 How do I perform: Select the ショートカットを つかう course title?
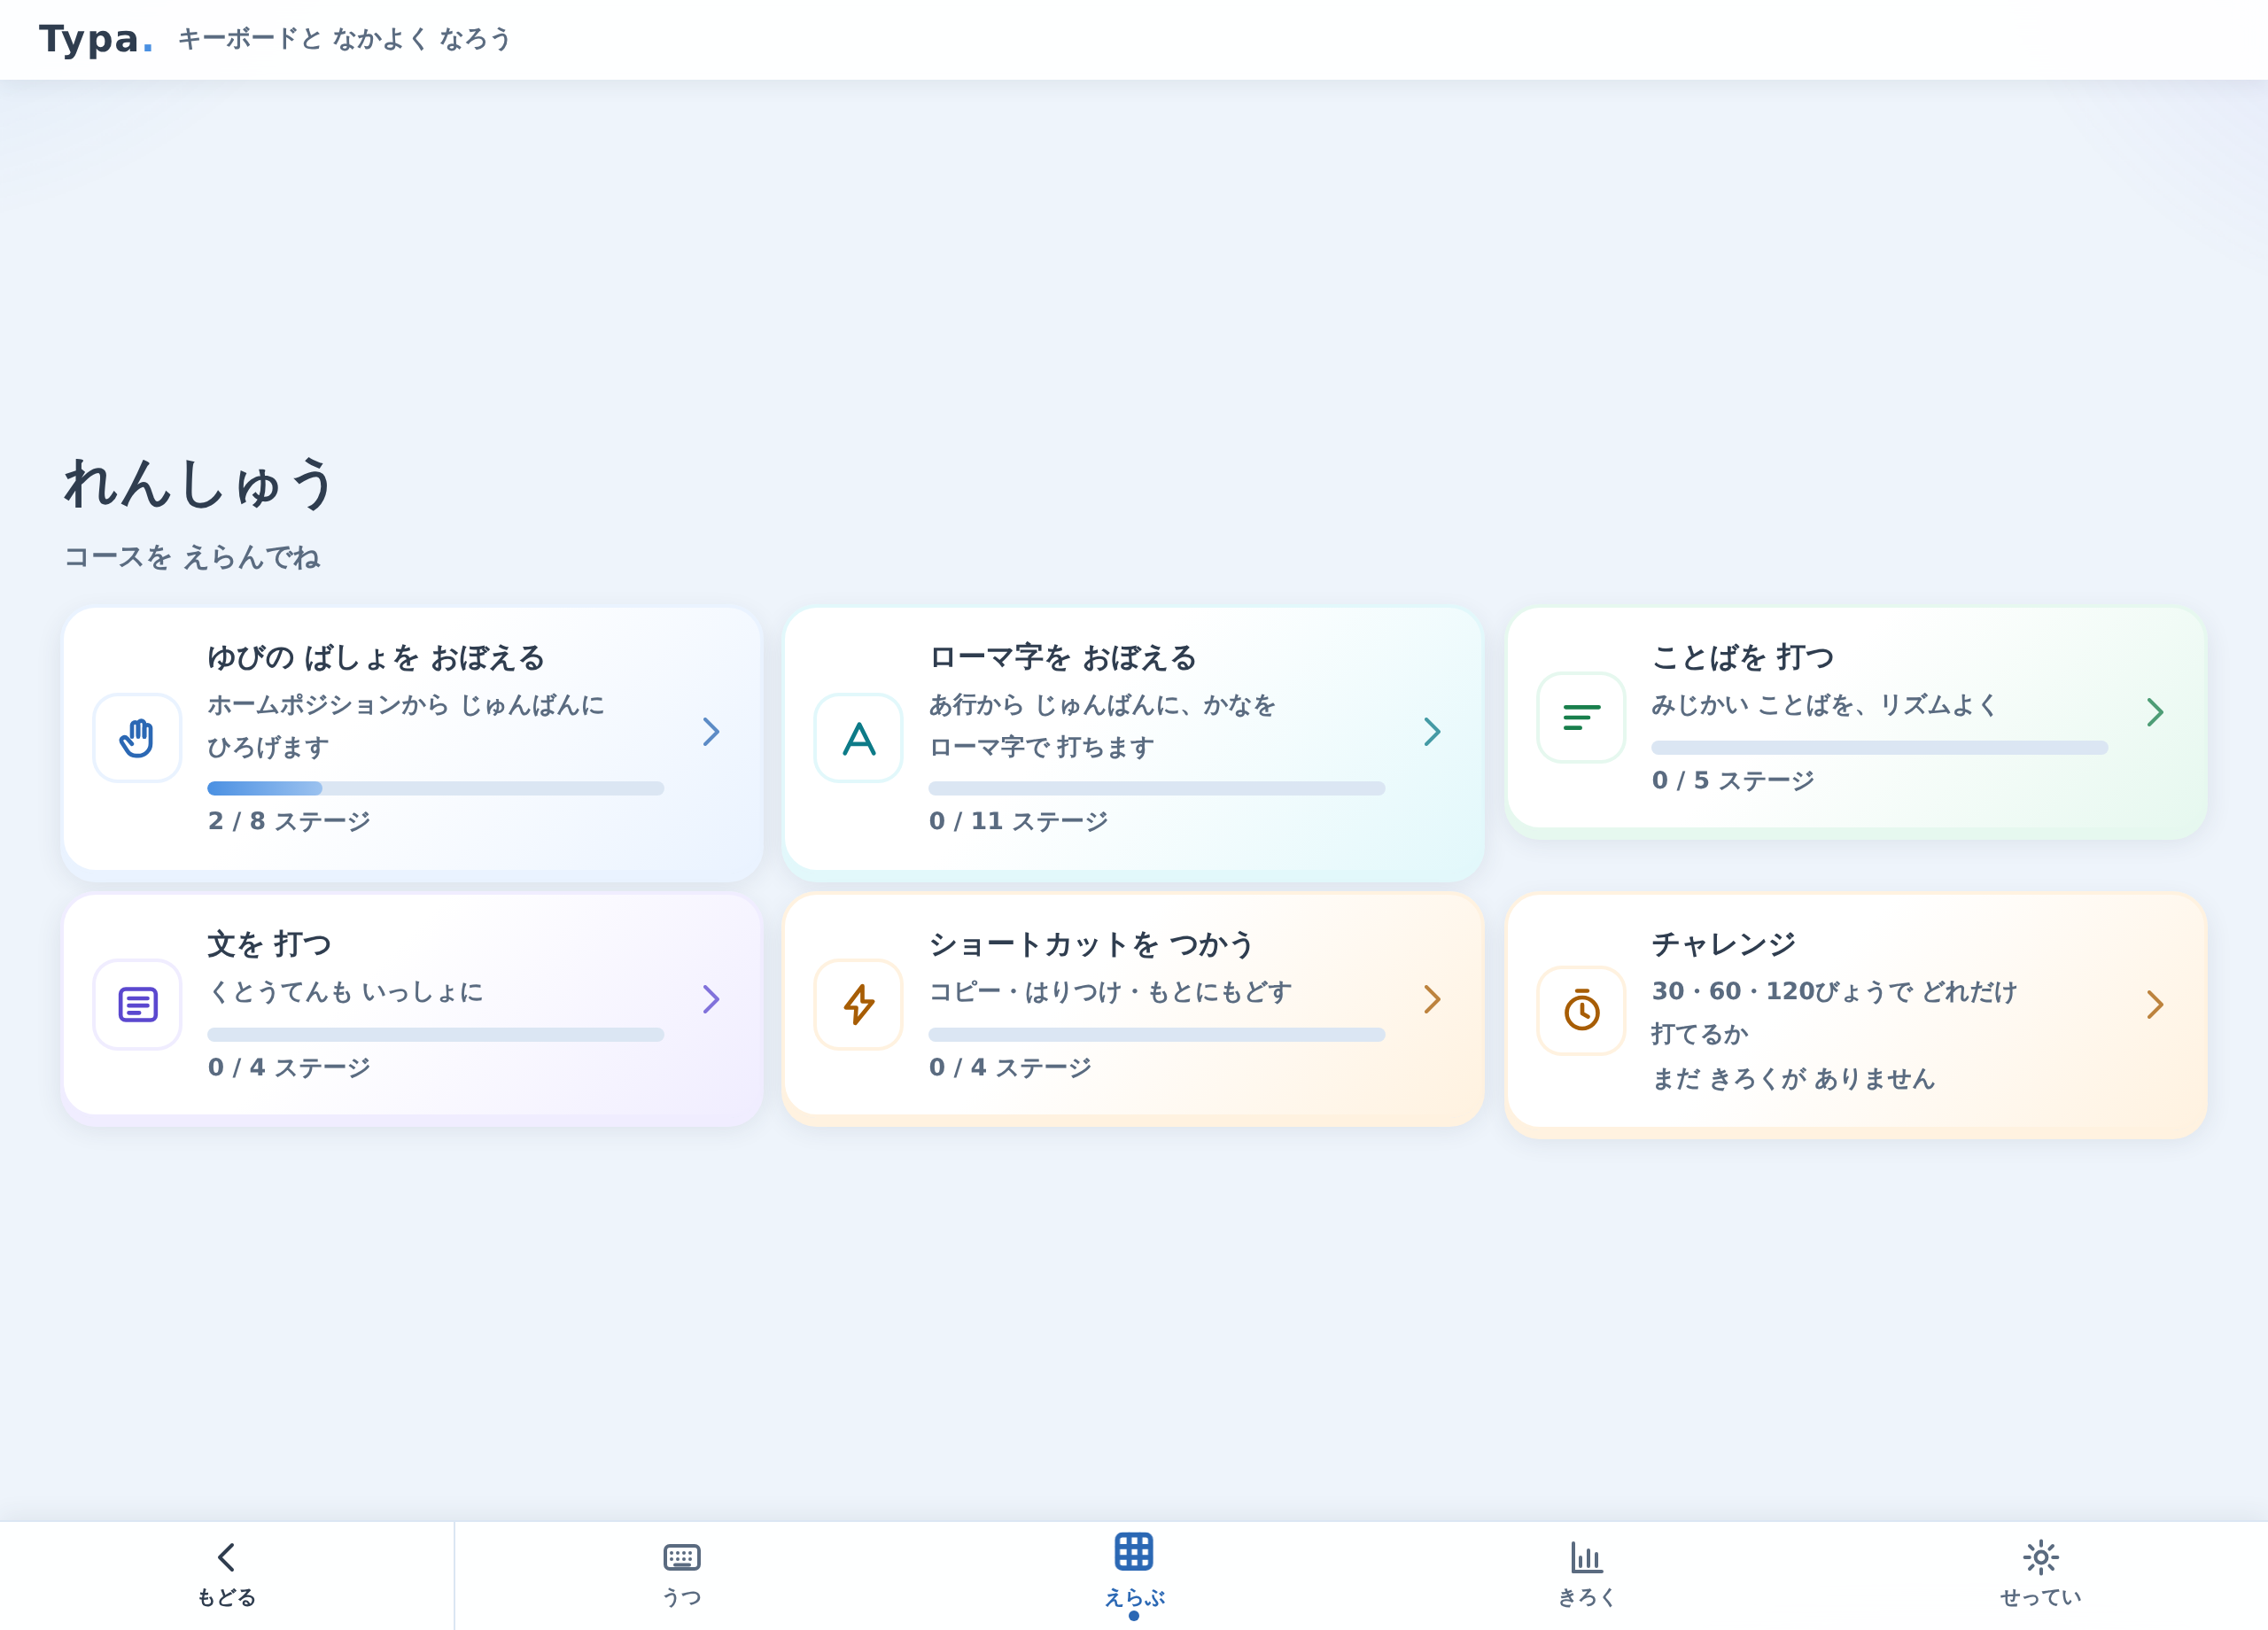(x=1091, y=944)
